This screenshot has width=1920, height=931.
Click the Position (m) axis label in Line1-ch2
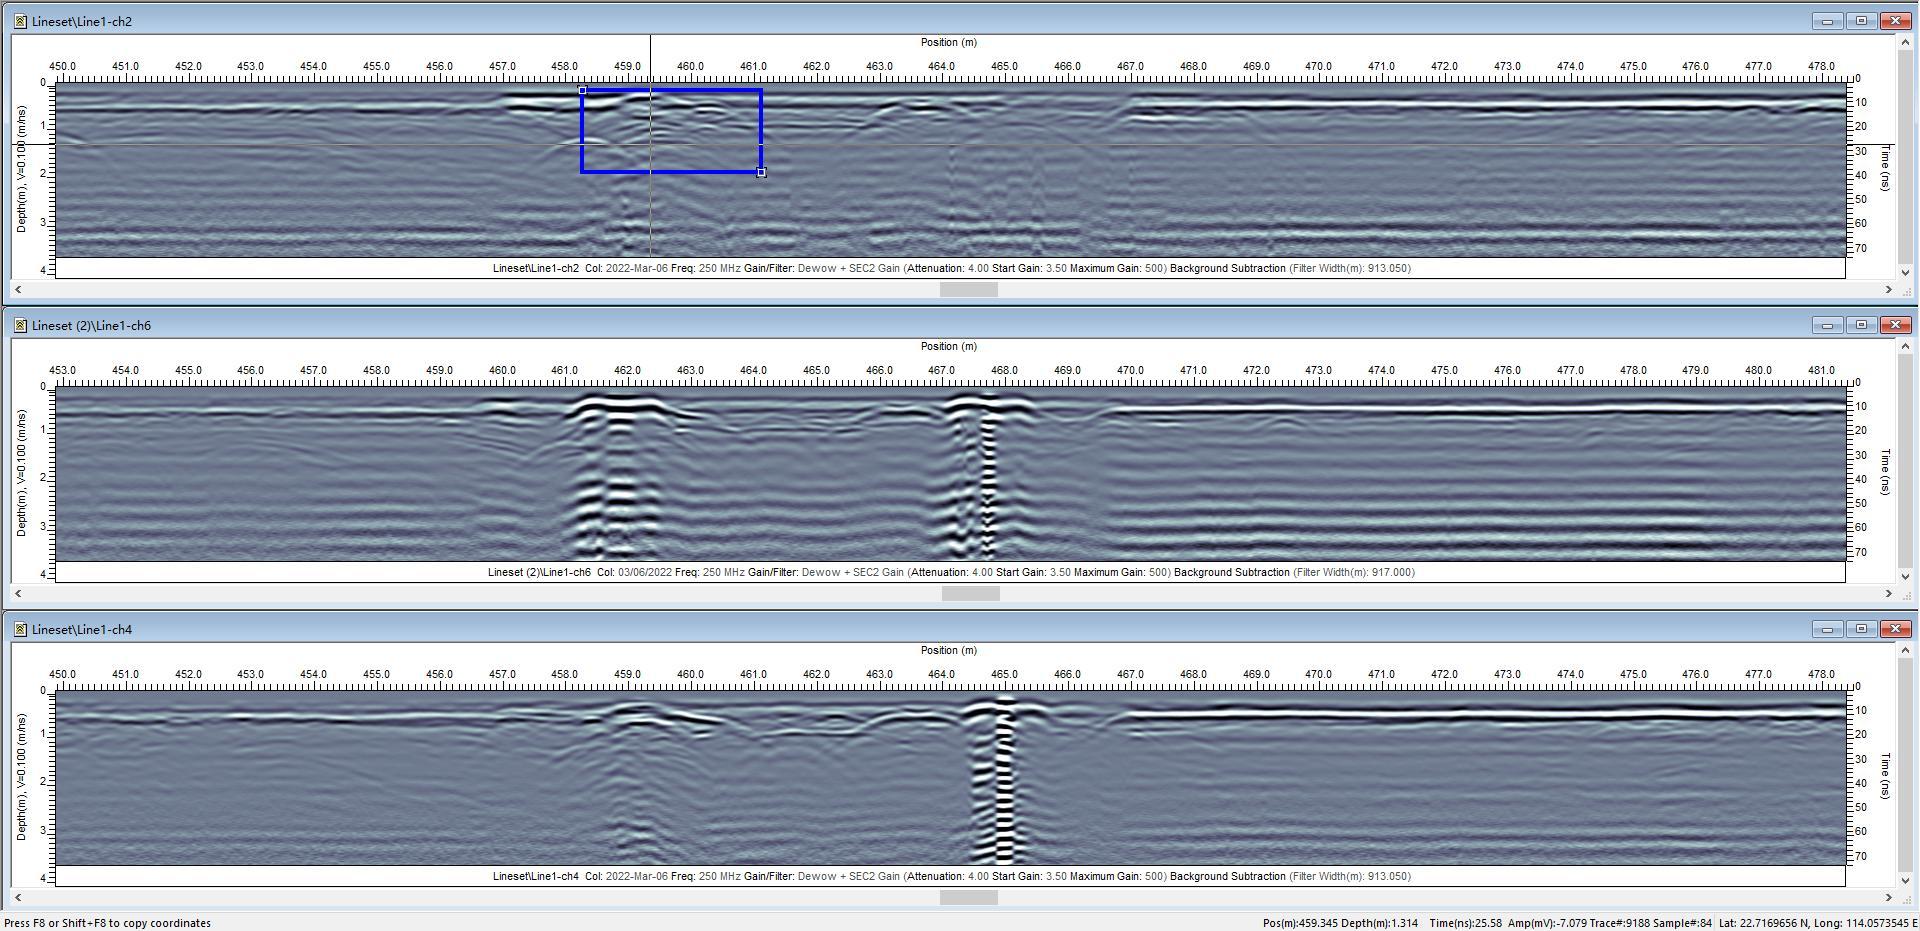point(948,42)
